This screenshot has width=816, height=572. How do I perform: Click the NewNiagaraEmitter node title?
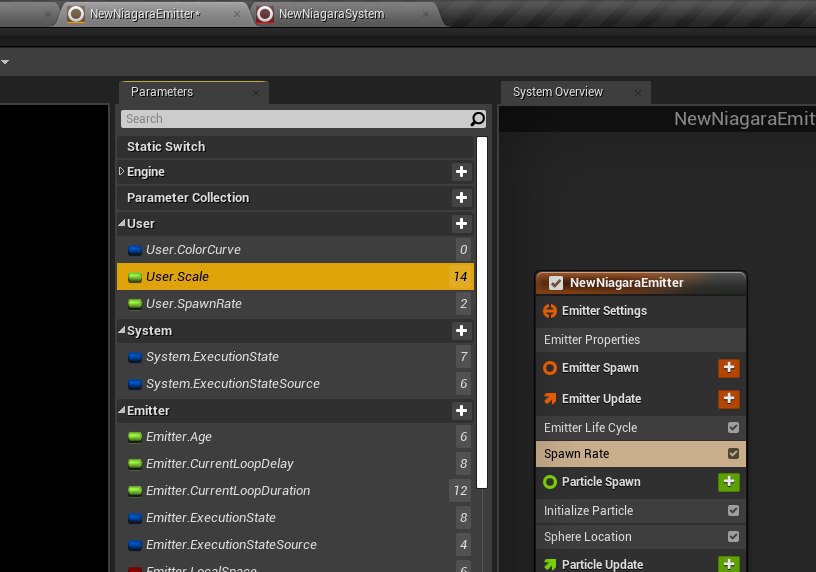(x=627, y=283)
